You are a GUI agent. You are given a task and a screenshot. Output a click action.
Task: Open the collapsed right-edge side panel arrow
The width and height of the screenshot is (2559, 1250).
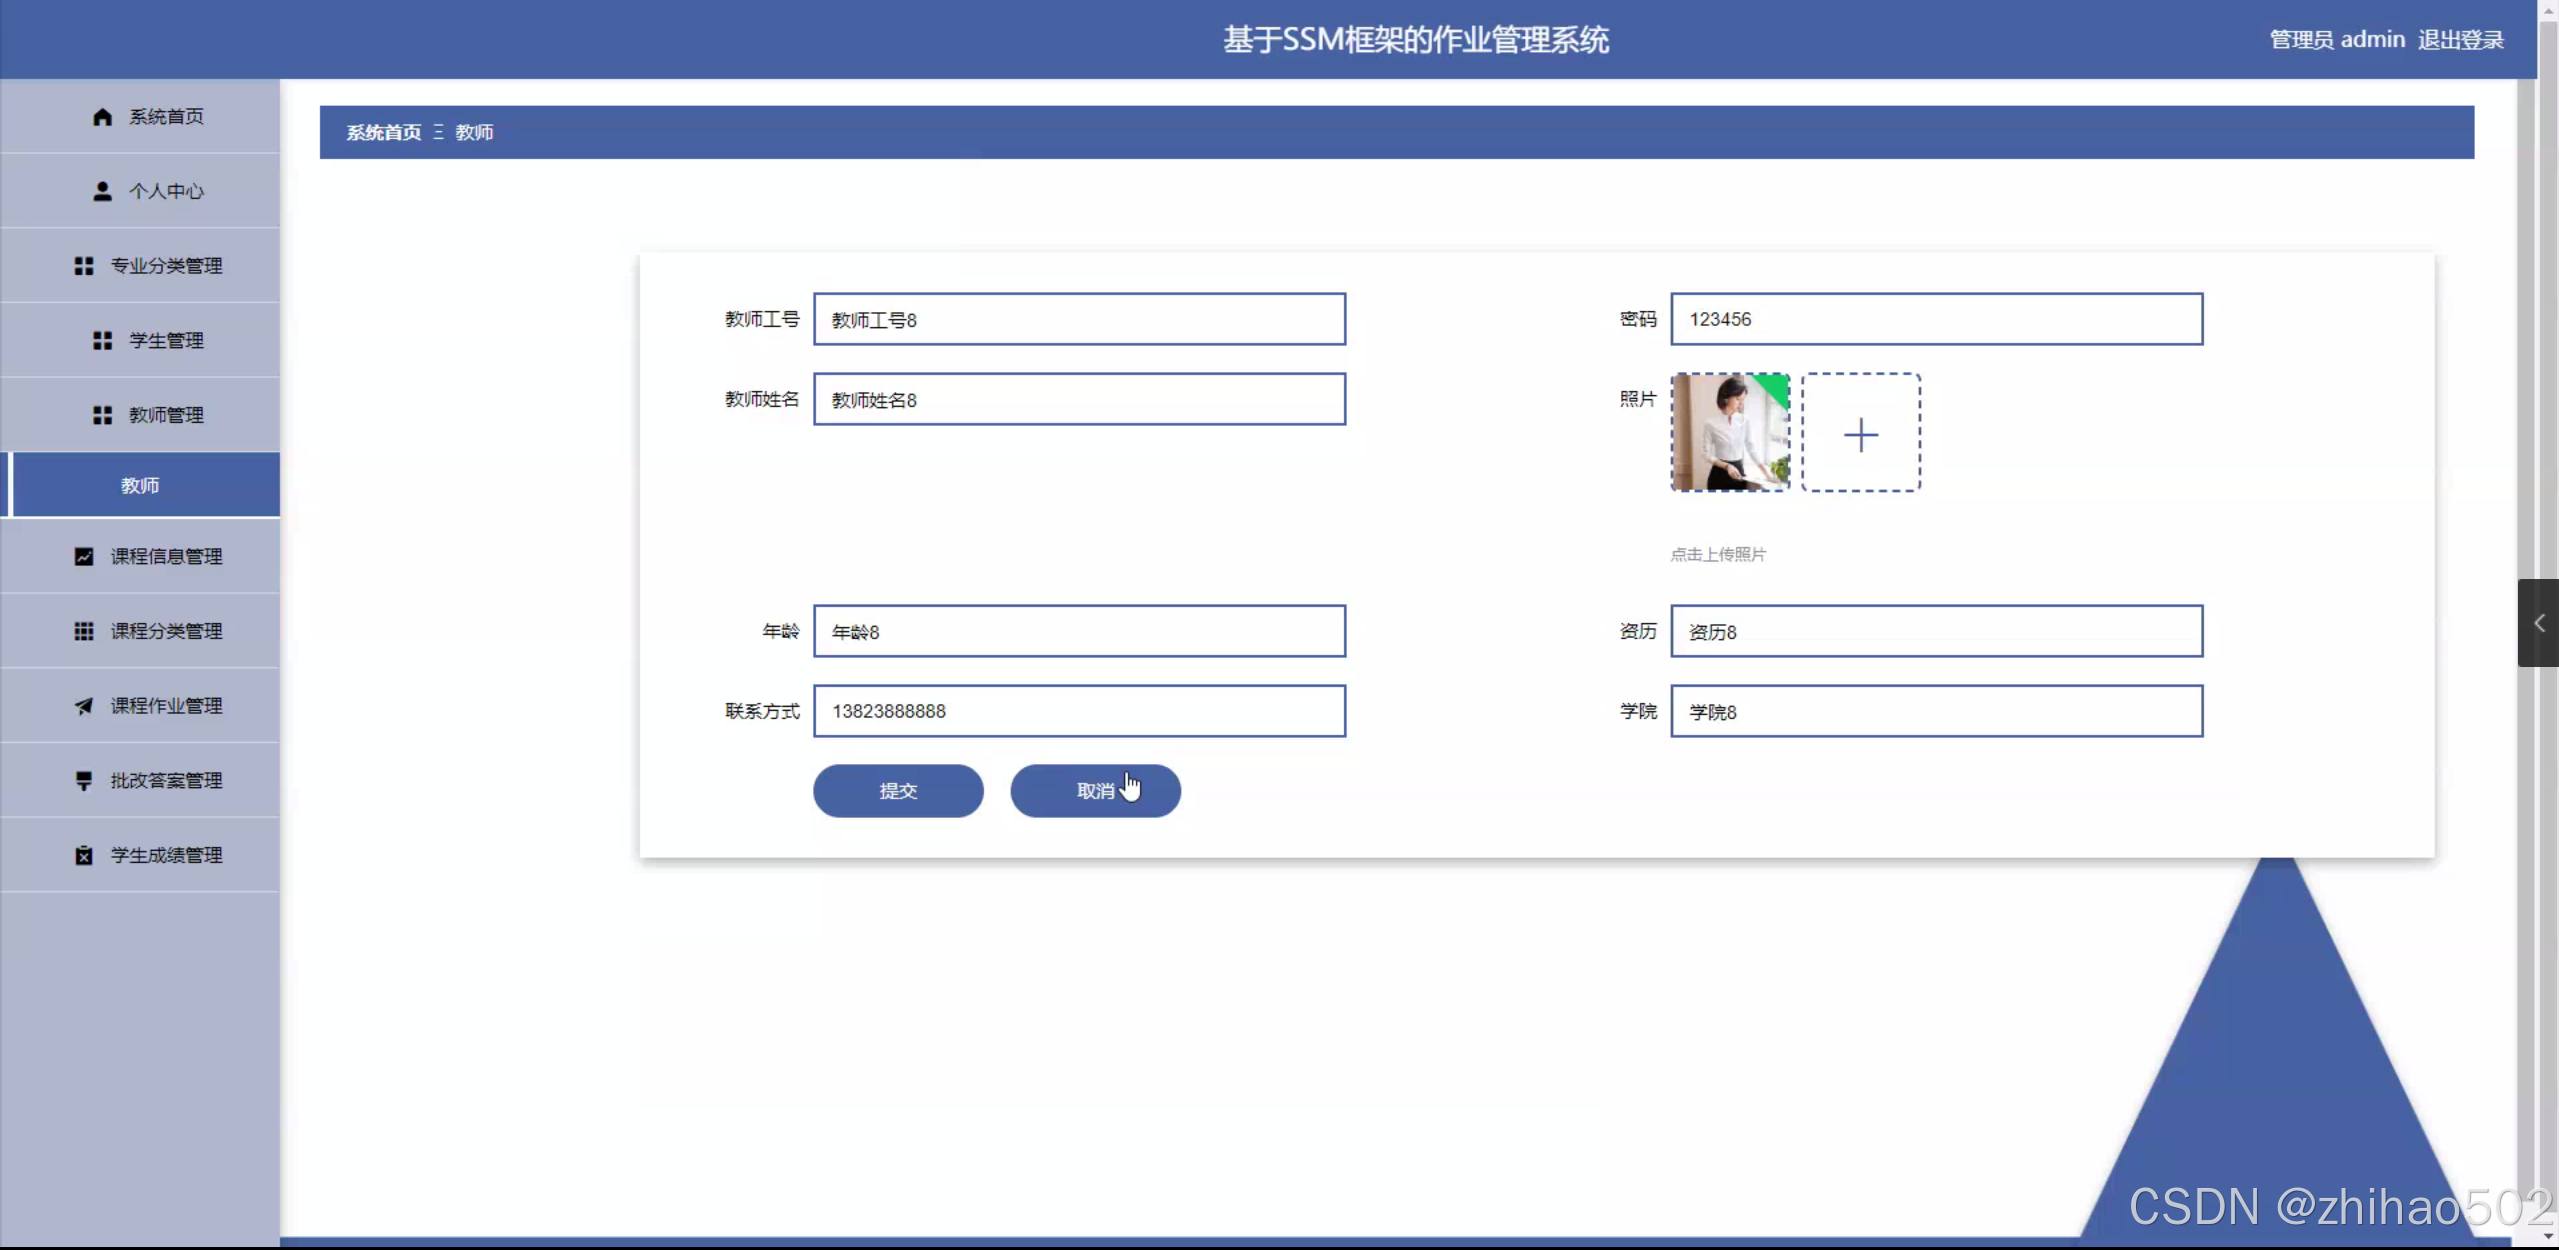2538,623
